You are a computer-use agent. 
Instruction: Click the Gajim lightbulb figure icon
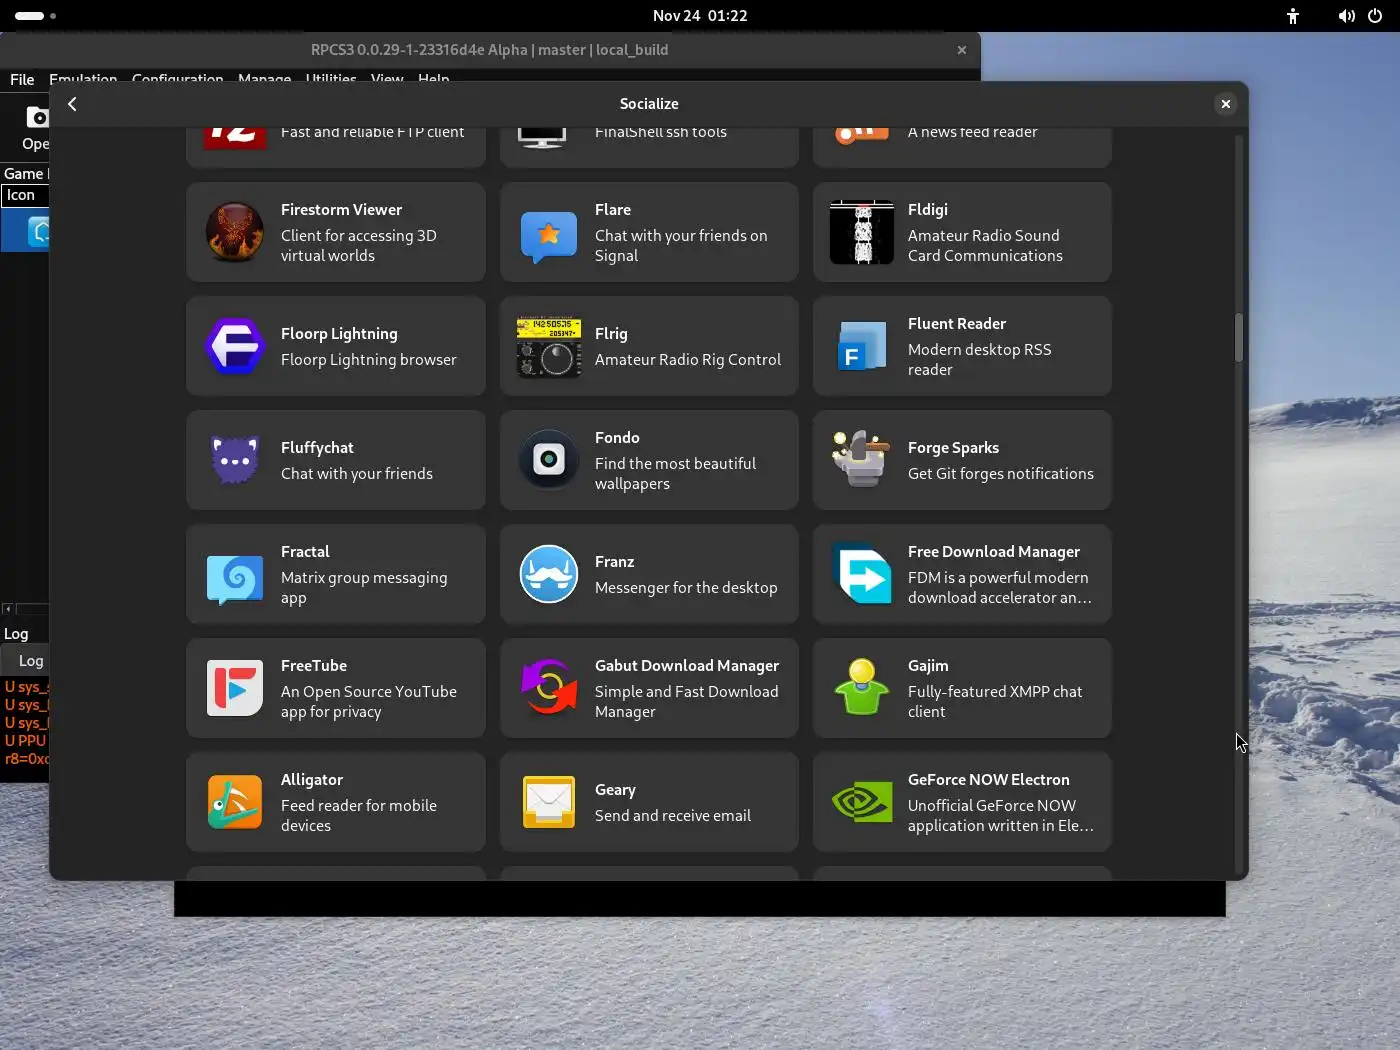(x=862, y=688)
